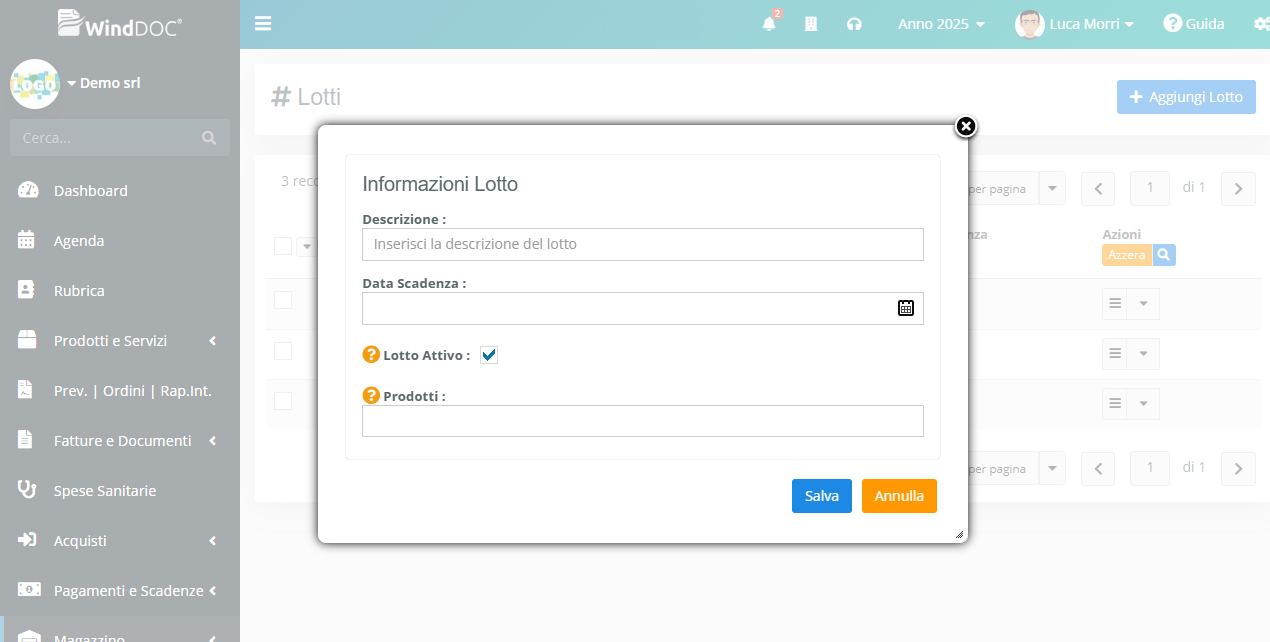Viewport: 1270px width, 642px height.
Task: Click the company building icon in the top bar
Action: tap(811, 24)
